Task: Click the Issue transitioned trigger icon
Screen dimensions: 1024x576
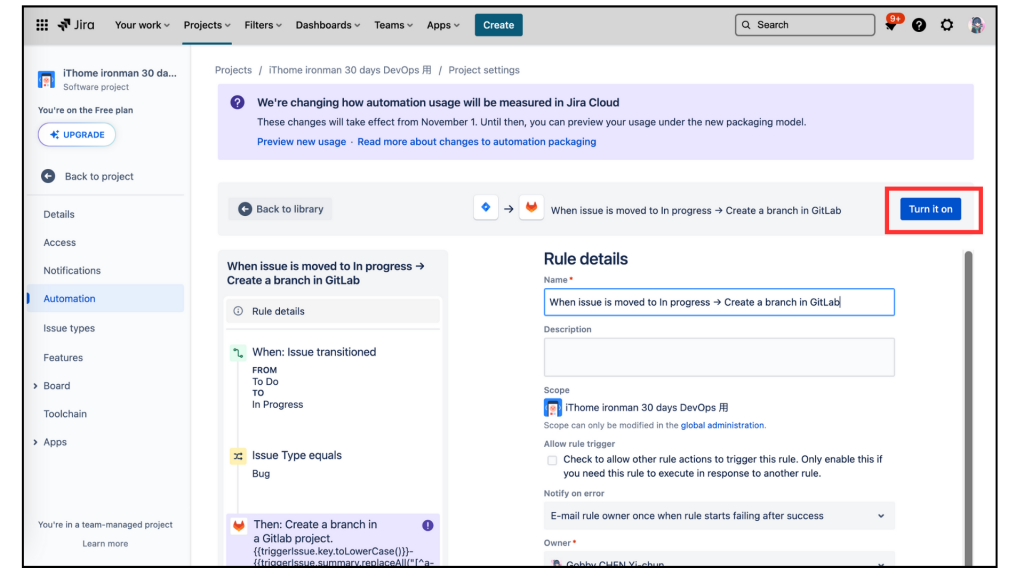Action: [x=238, y=353]
